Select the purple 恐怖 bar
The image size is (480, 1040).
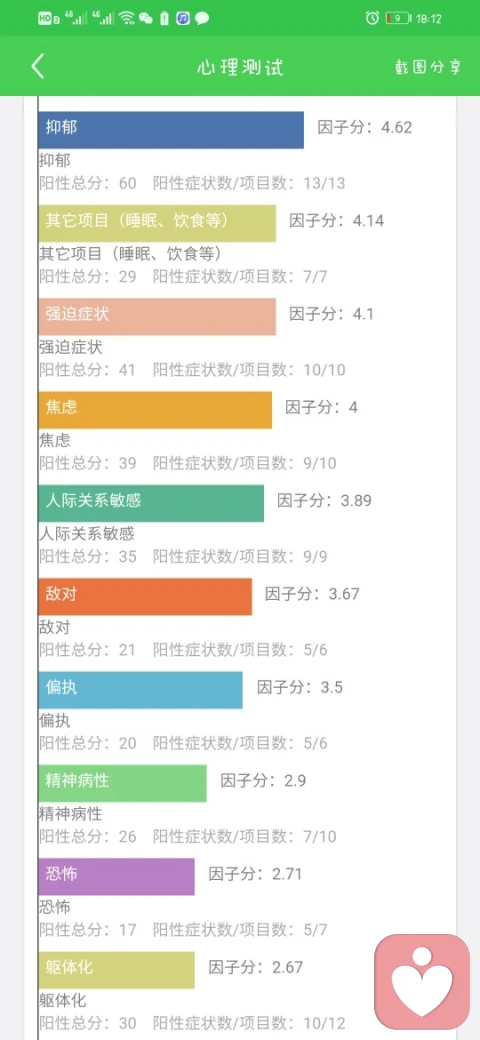click(117, 877)
